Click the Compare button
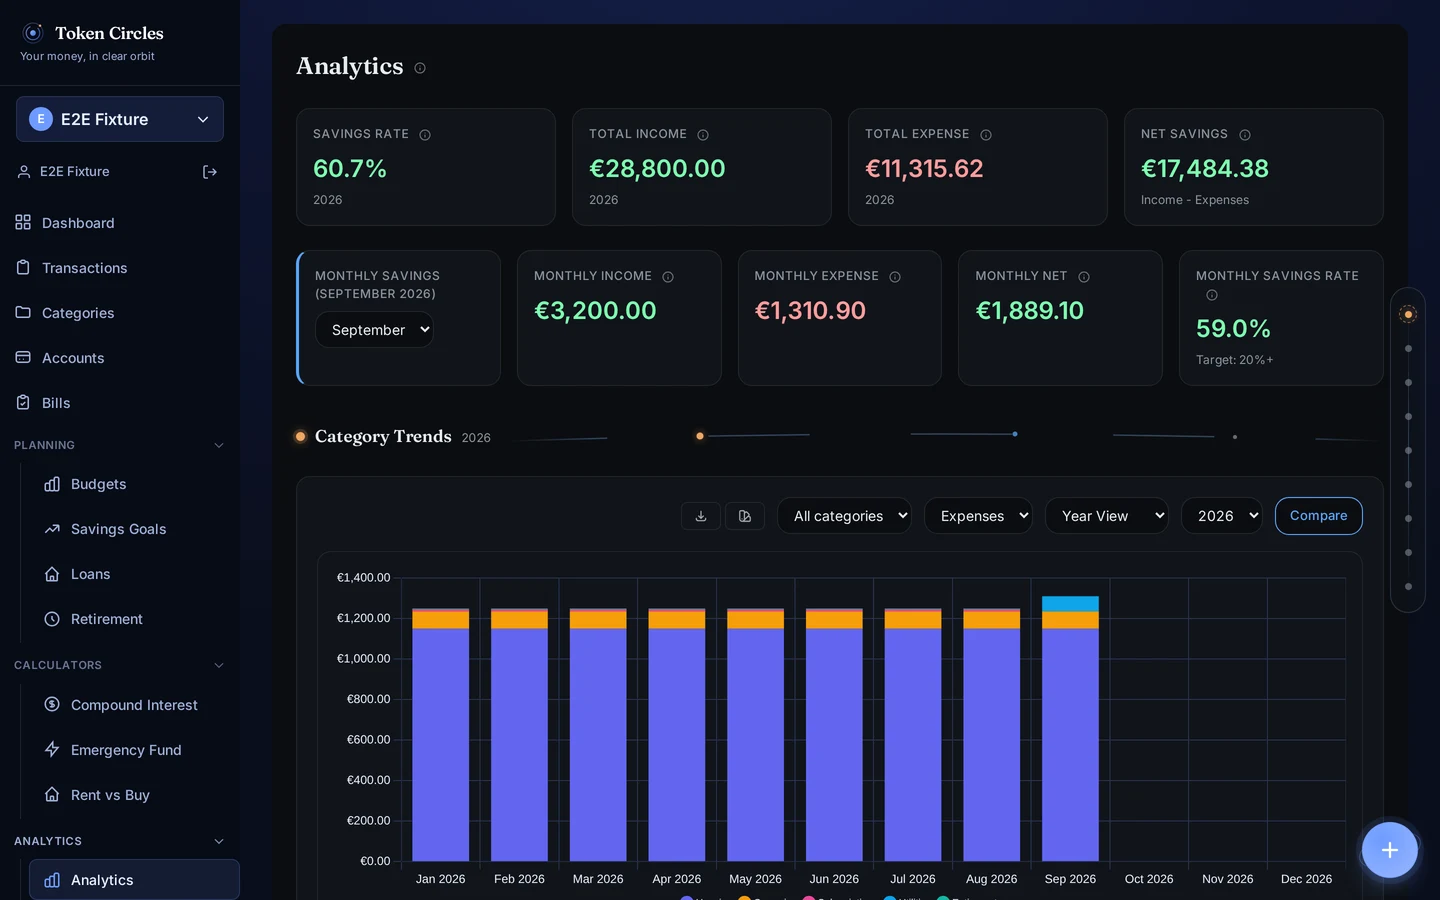 (x=1319, y=516)
